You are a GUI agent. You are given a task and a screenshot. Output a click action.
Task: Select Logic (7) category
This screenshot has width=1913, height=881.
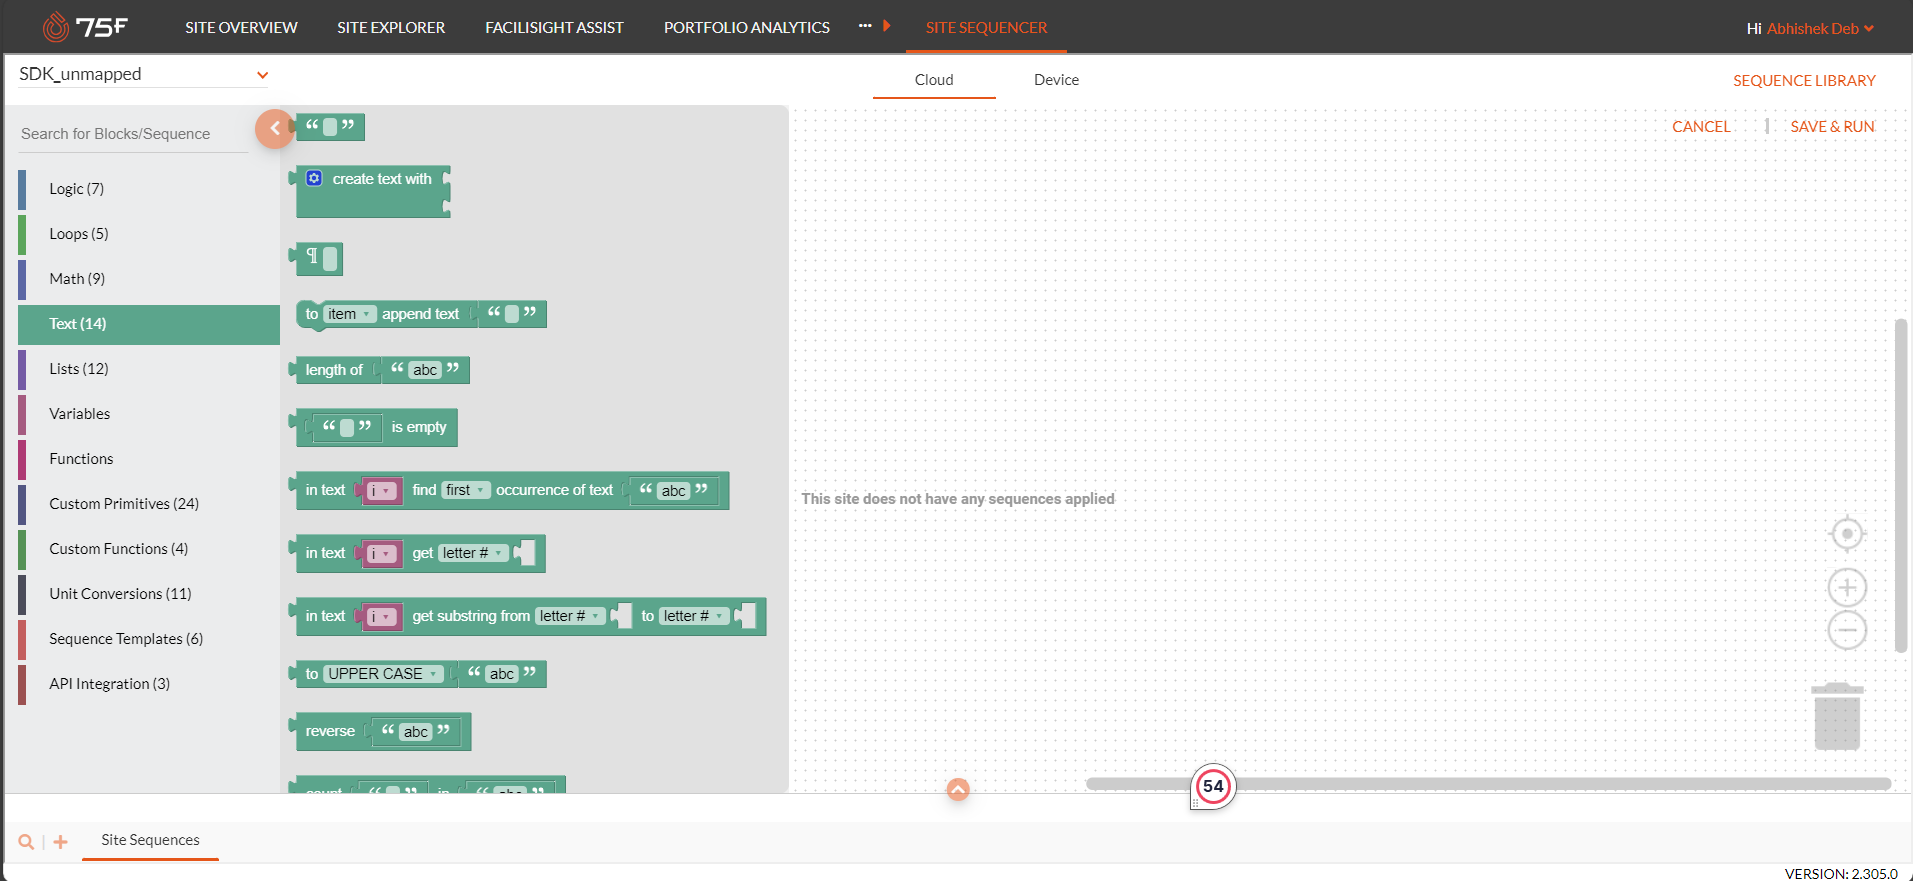pyautogui.click(x=149, y=189)
